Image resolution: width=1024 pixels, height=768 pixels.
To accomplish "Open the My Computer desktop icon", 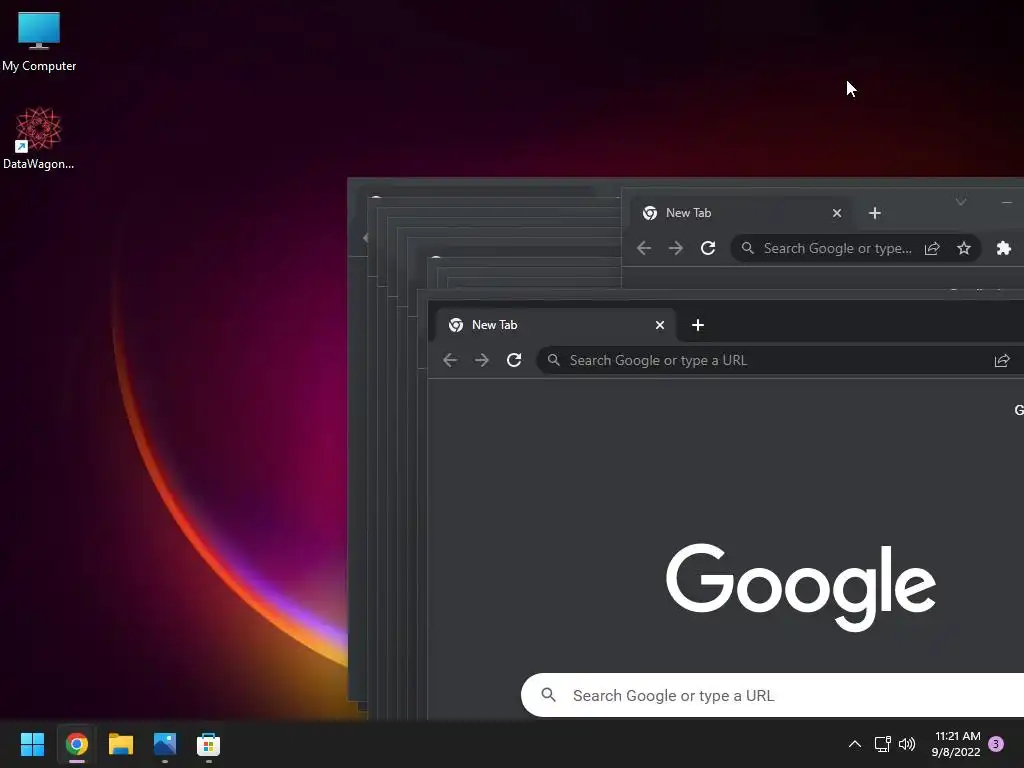I will click(x=39, y=41).
